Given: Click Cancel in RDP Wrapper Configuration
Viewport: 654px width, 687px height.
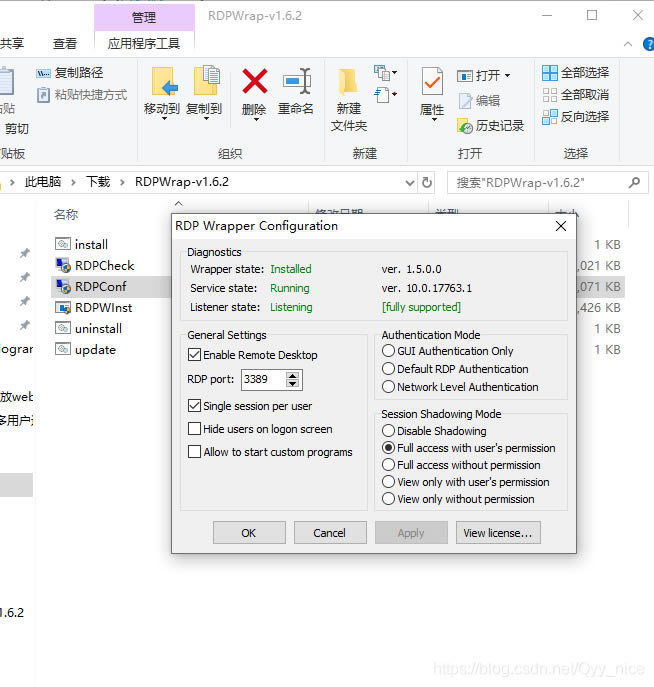Looking at the screenshot, I should (x=330, y=532).
